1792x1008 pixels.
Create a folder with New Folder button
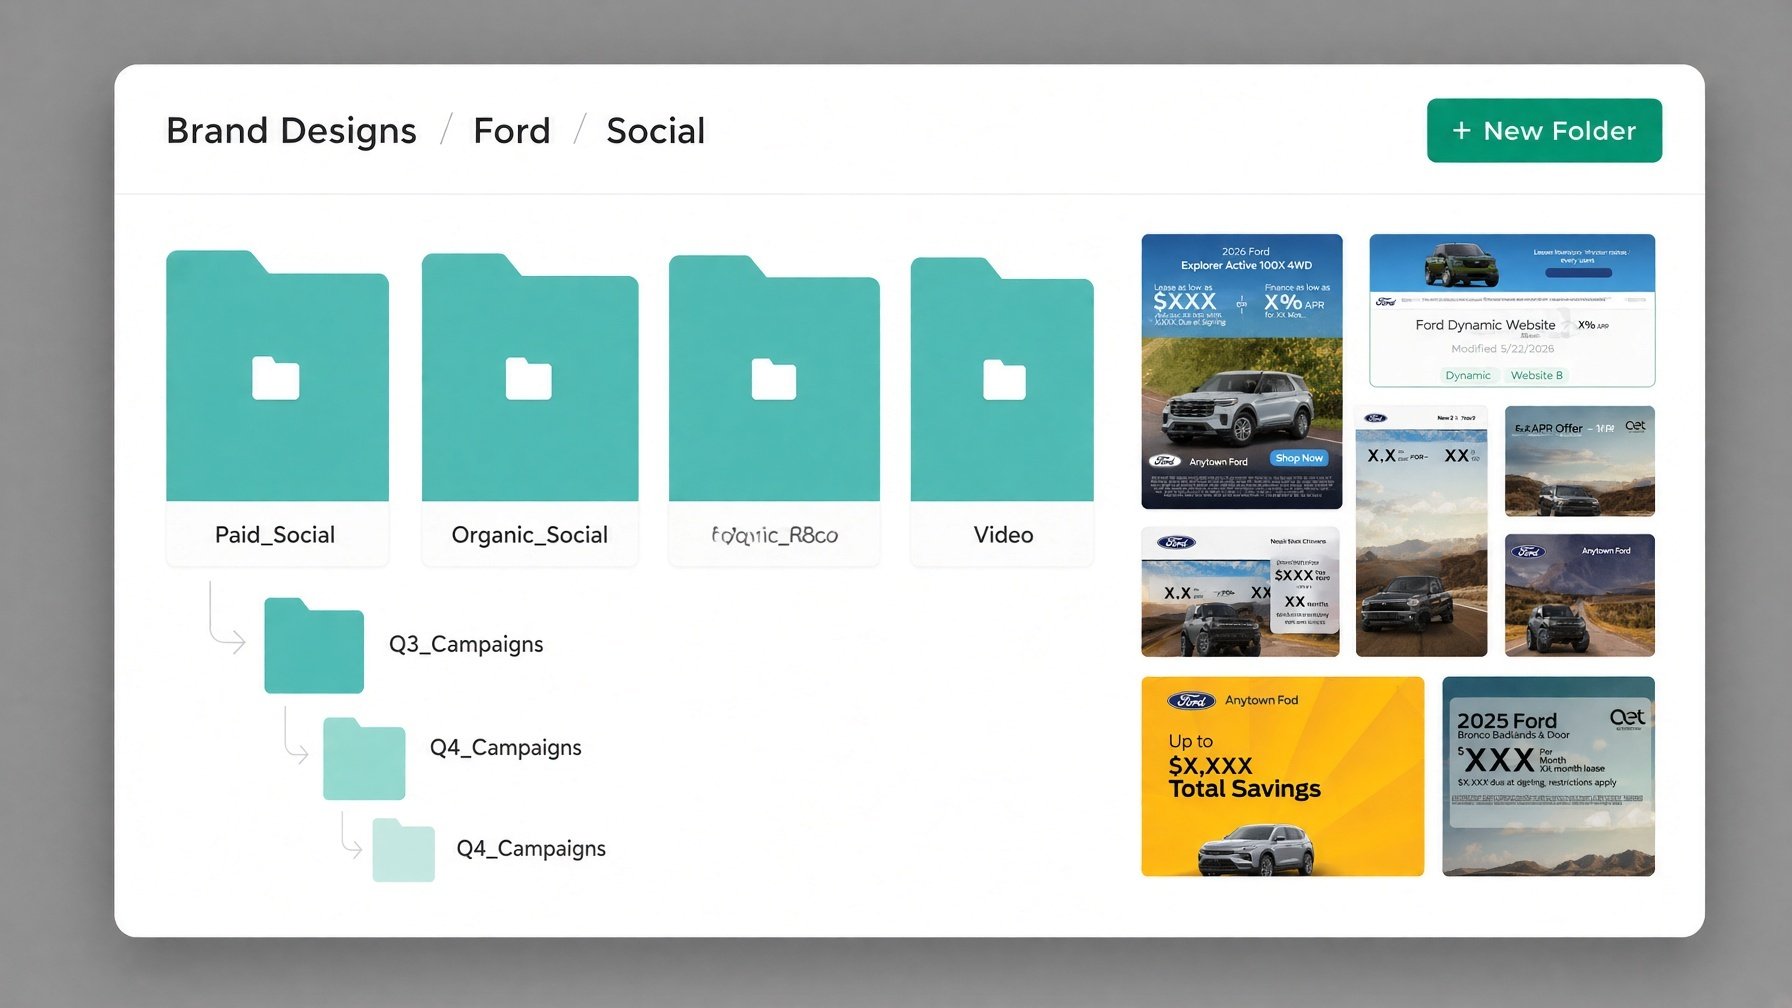pos(1544,130)
